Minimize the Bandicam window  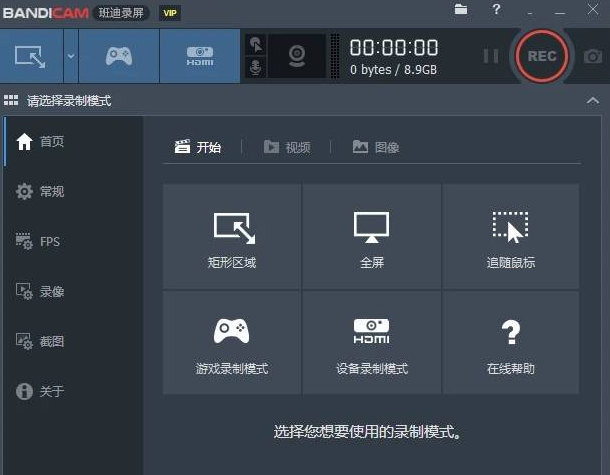point(560,13)
